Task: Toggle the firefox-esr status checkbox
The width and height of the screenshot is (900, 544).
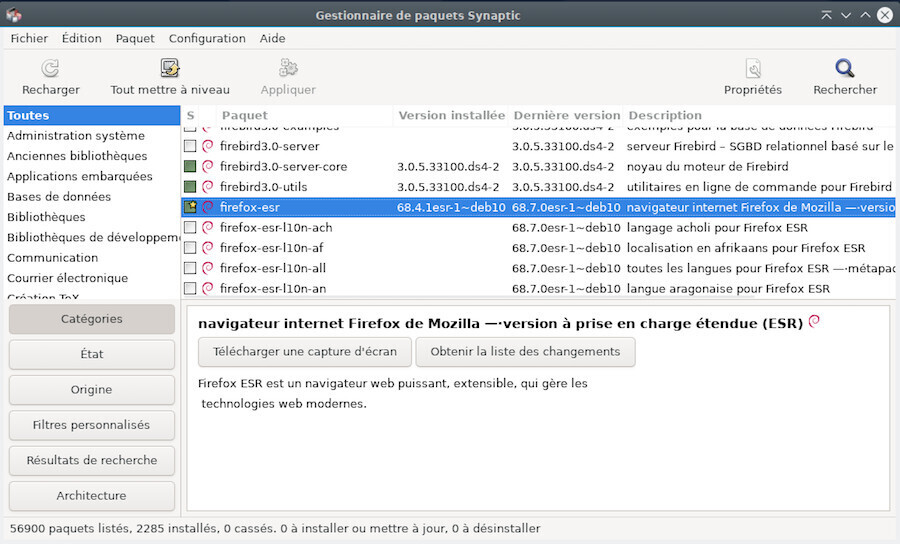Action: point(190,207)
